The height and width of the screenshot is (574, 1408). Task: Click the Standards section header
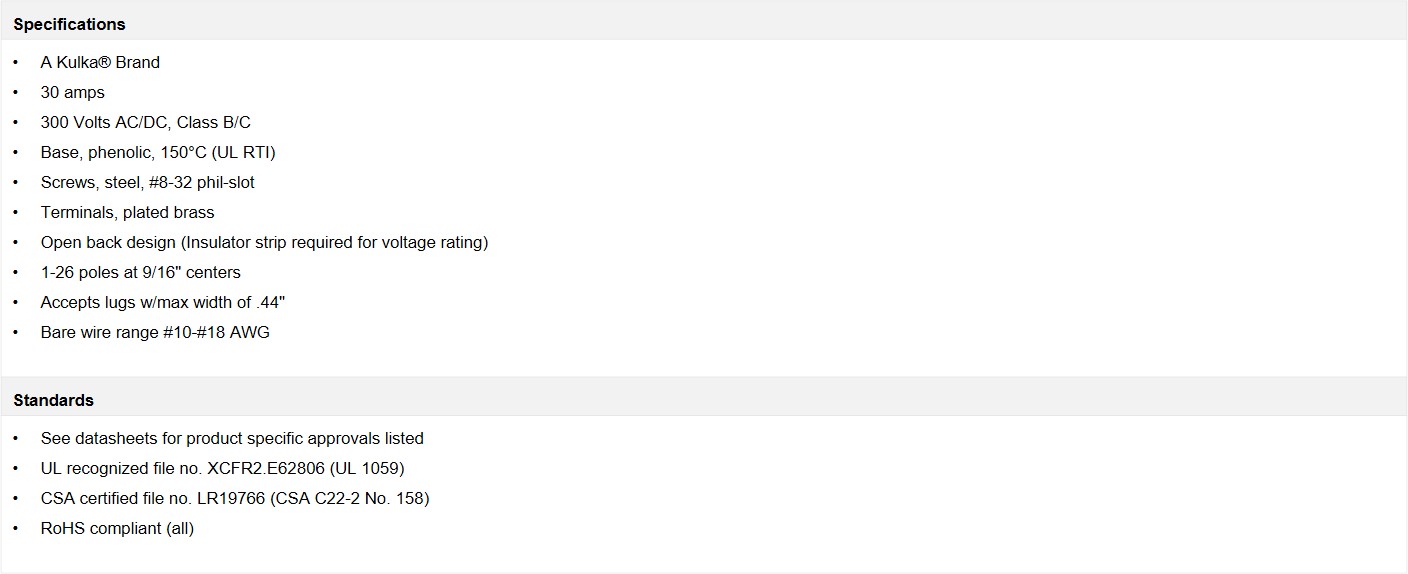coord(54,400)
